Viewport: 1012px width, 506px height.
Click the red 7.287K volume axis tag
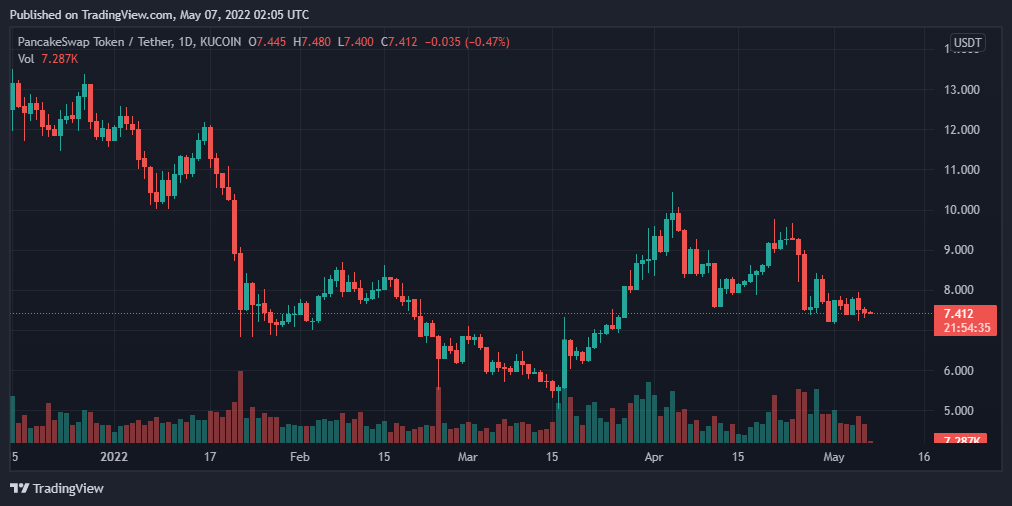[x=966, y=440]
